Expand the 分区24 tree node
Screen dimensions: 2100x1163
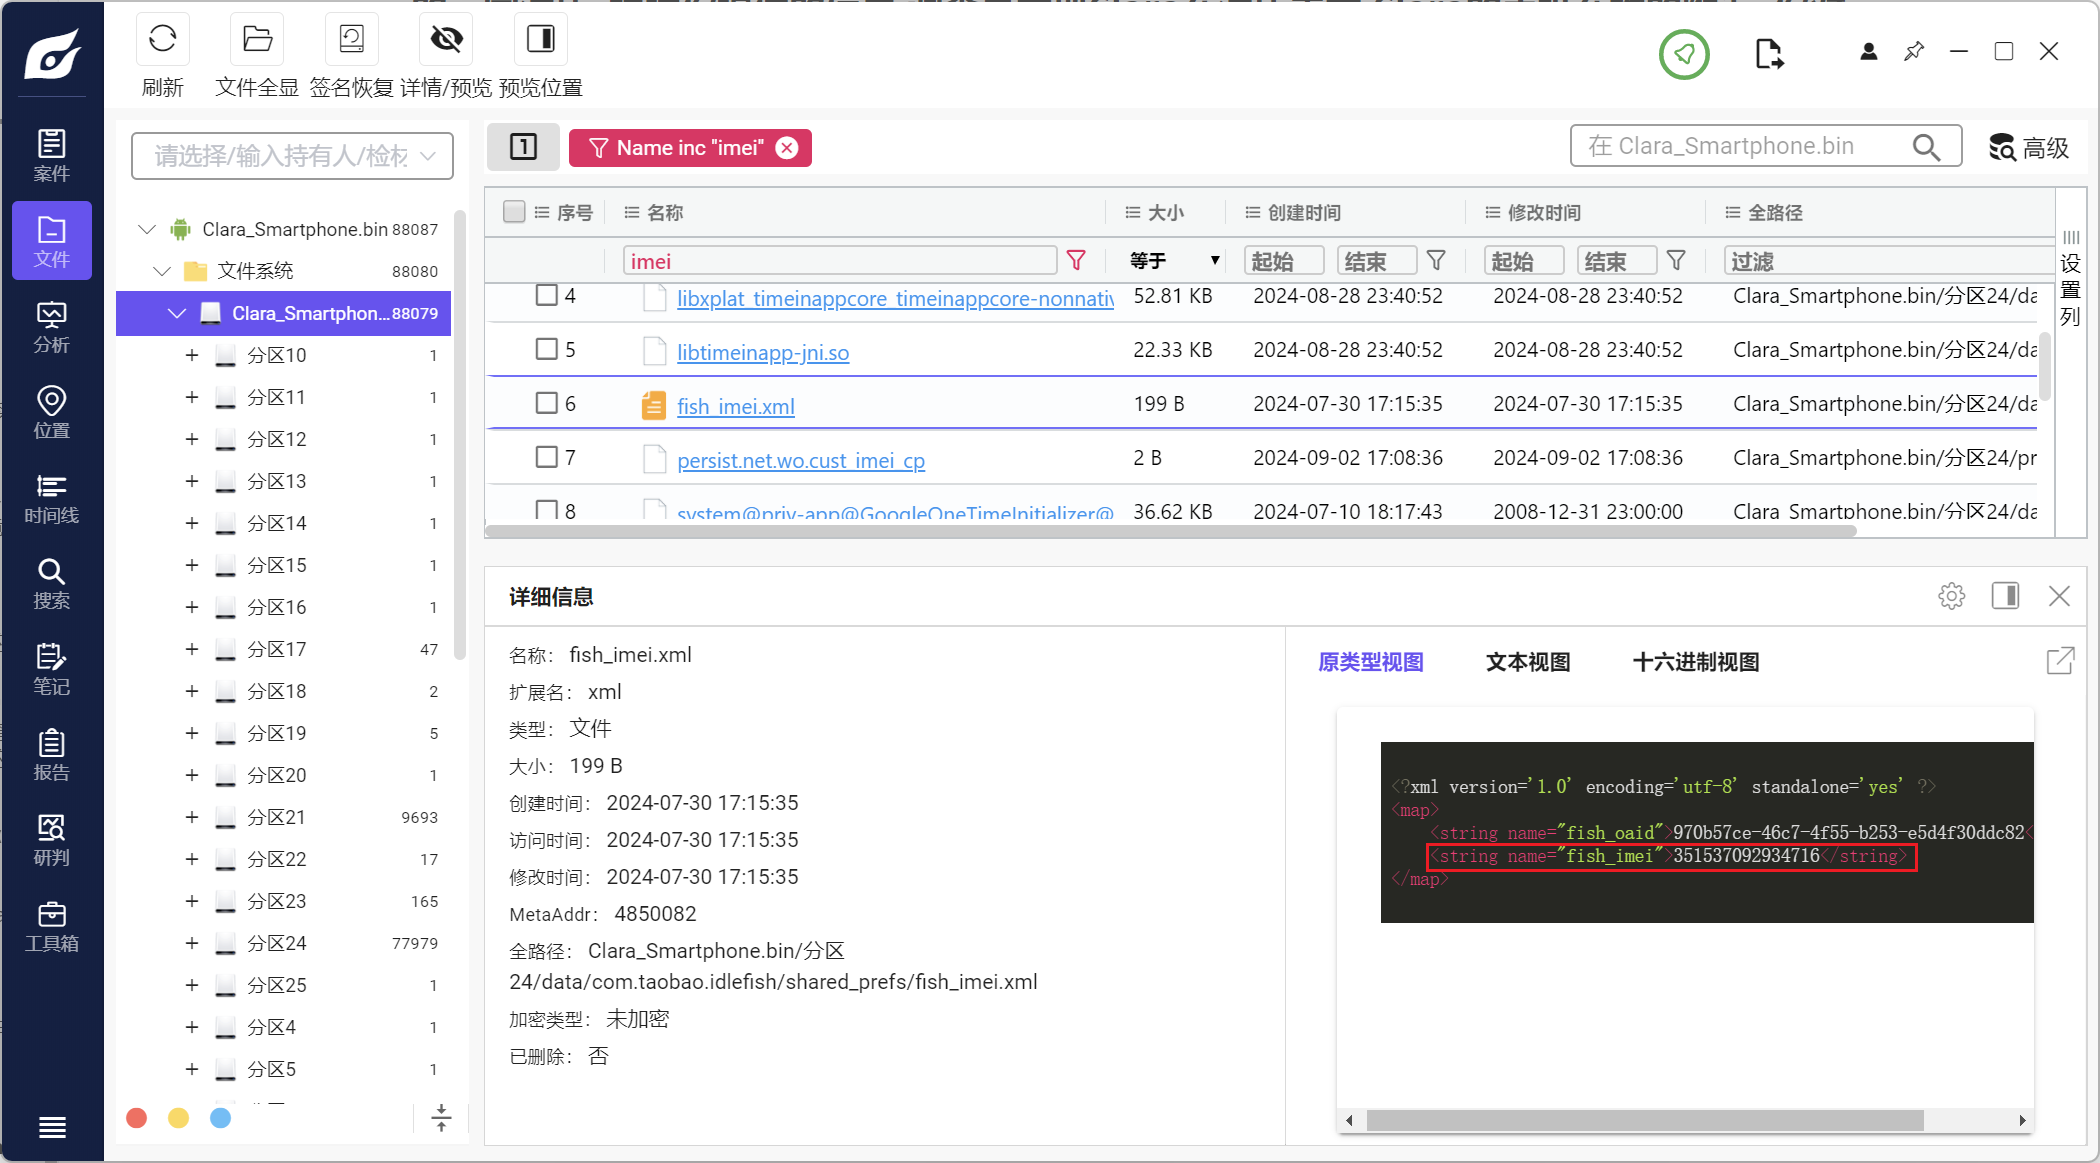click(192, 943)
